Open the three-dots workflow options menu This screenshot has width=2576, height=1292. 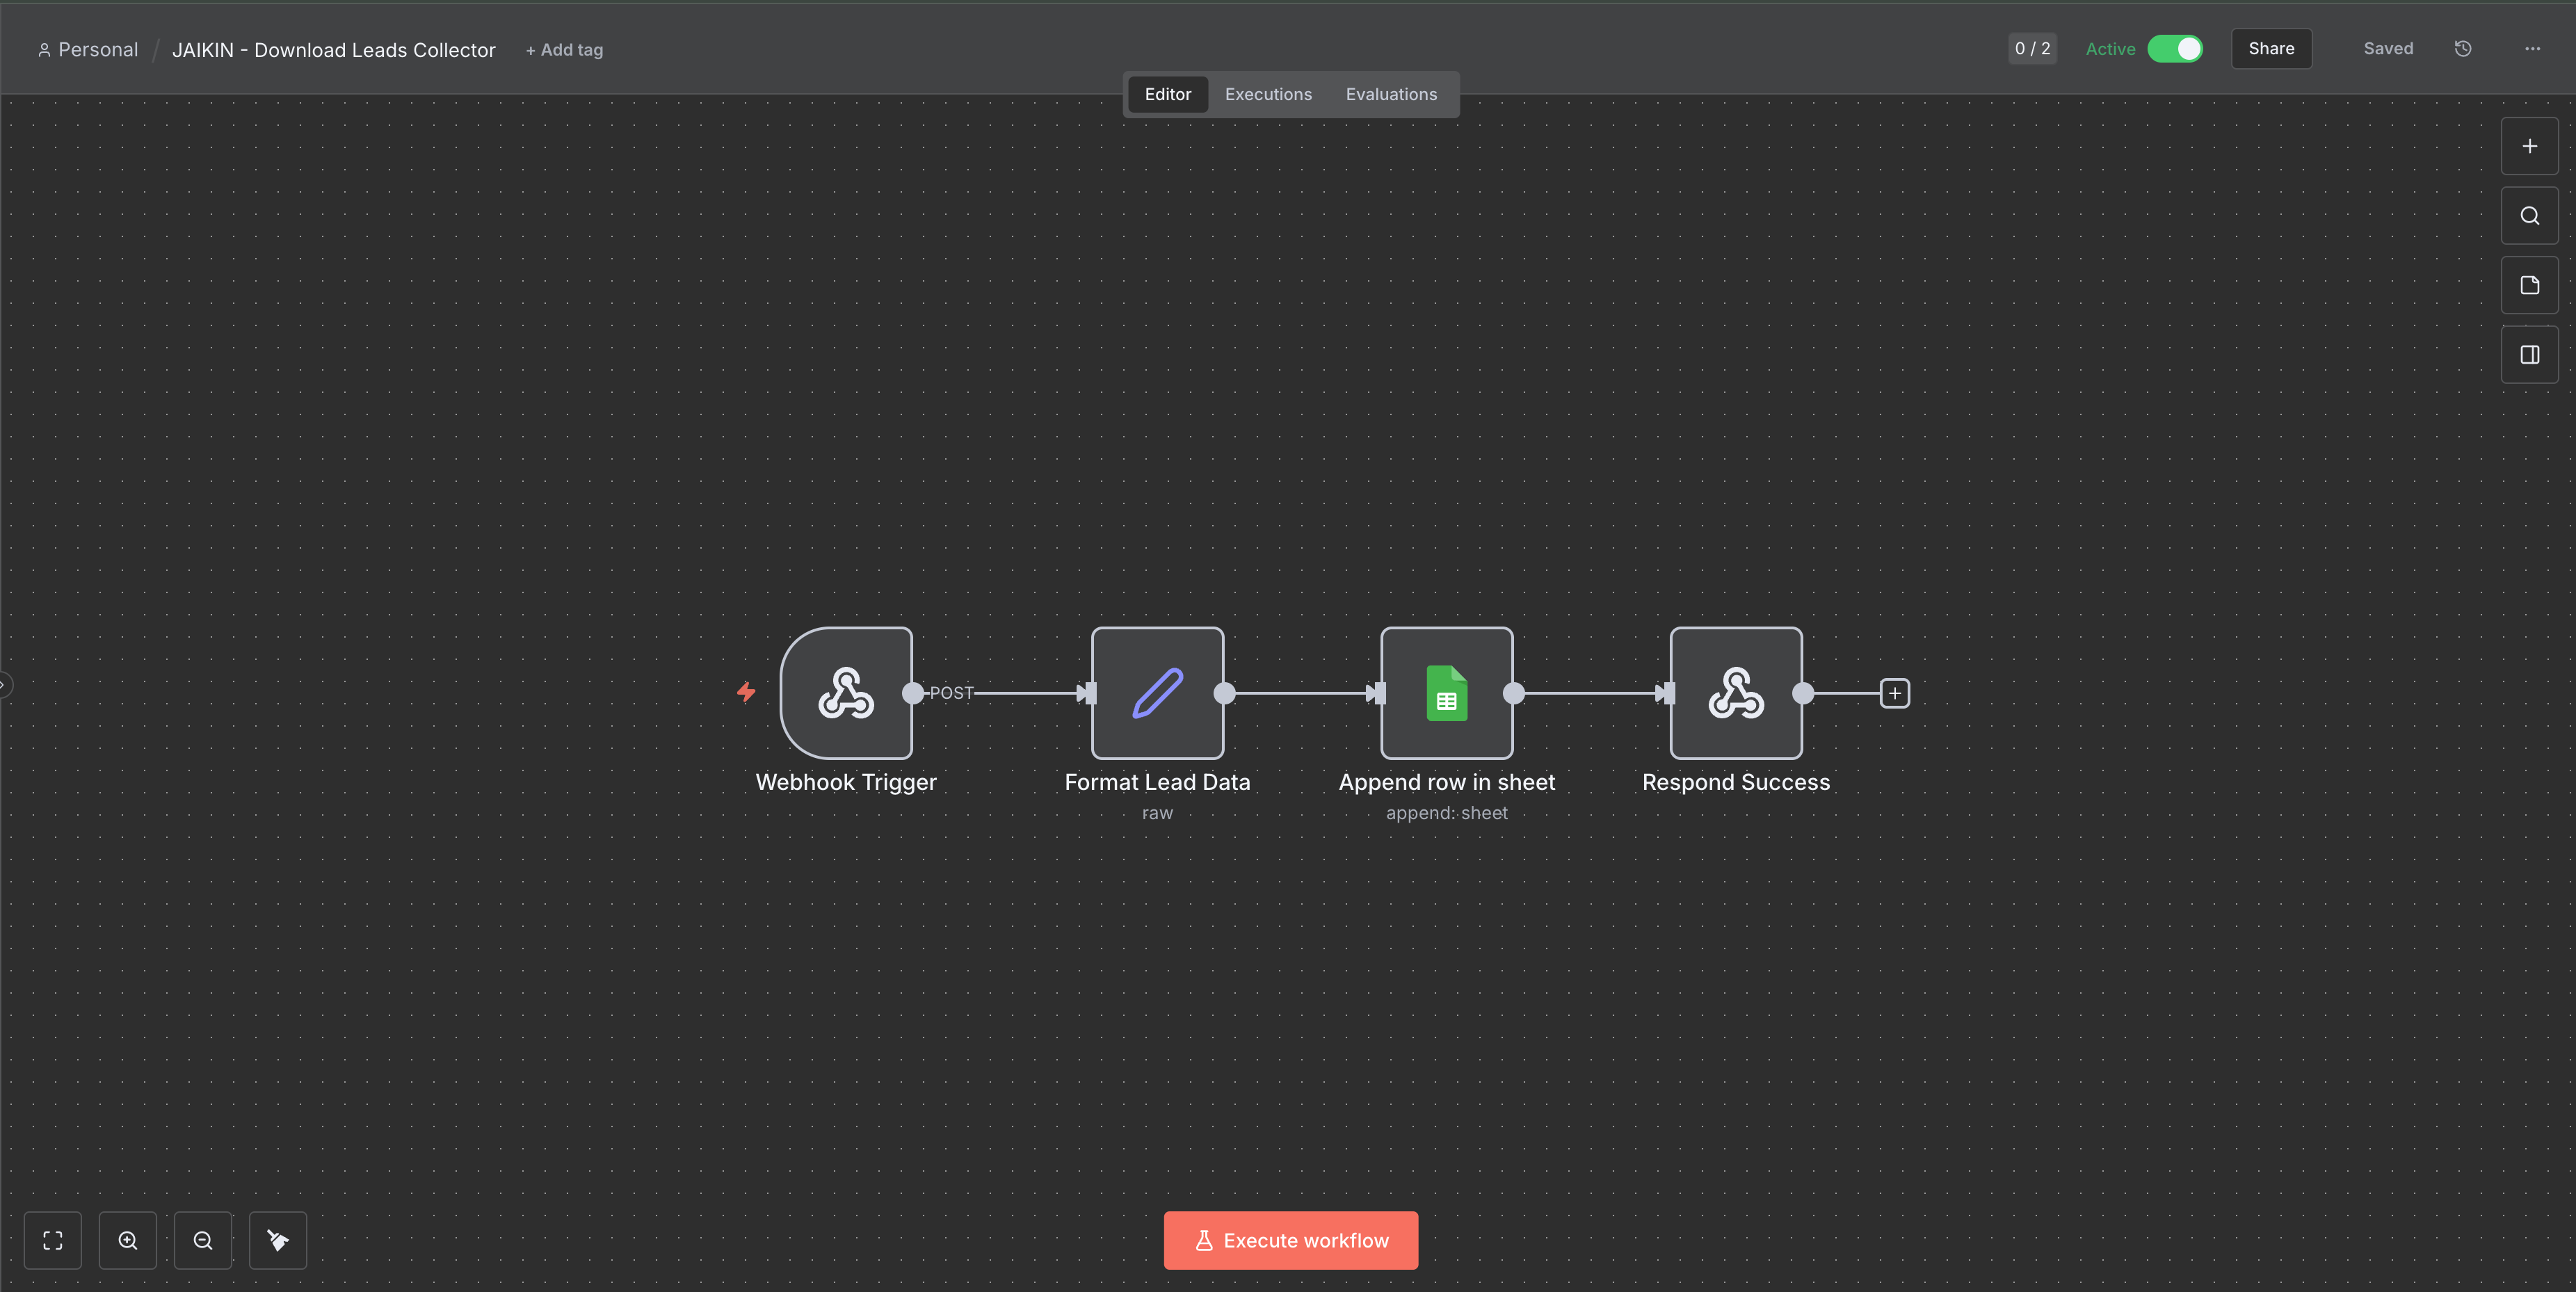[2532, 49]
